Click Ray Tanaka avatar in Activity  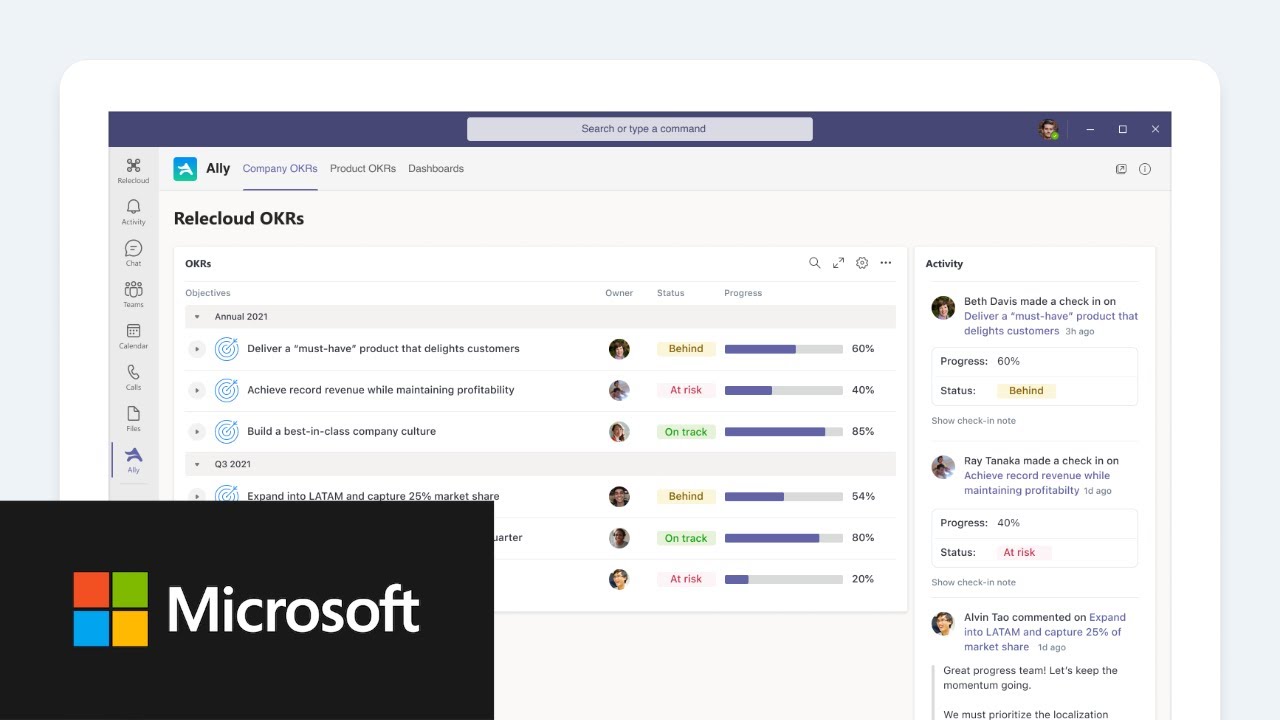tap(943, 467)
